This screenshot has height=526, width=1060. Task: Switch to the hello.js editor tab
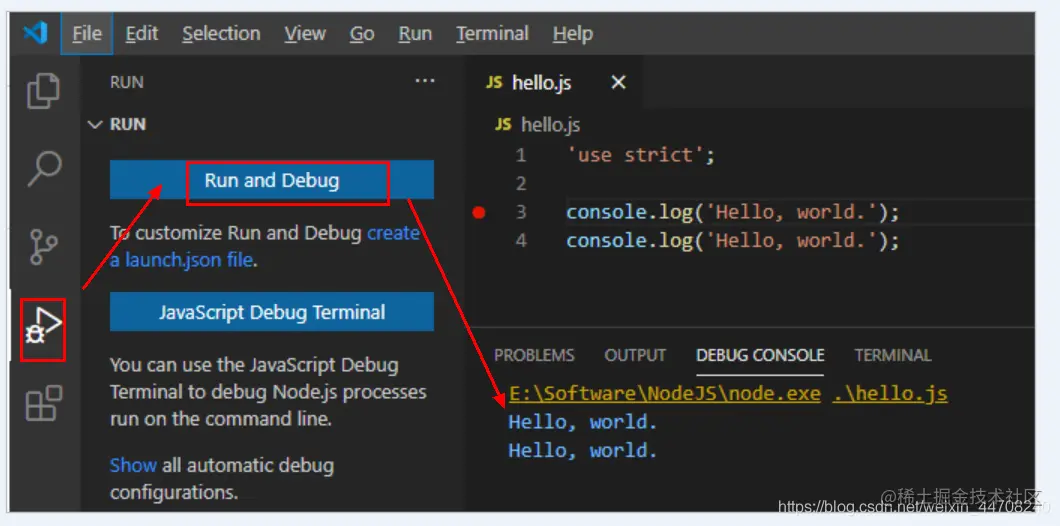tap(553, 82)
